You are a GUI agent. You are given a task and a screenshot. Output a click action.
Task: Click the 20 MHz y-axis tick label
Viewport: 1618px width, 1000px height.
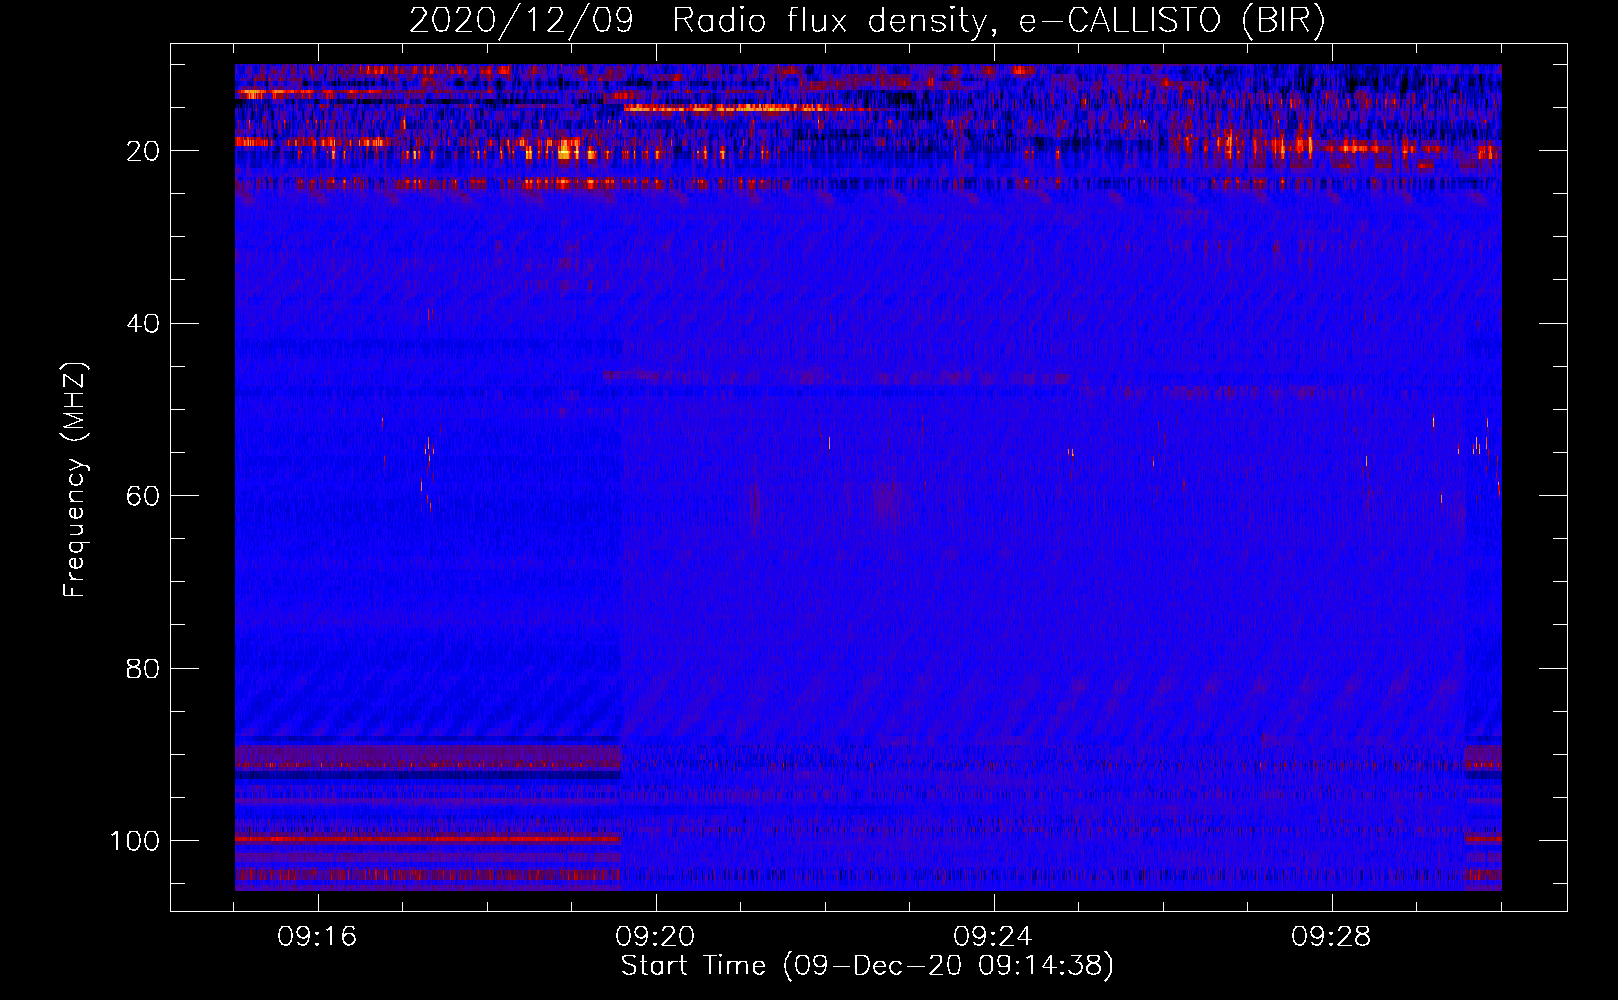pyautogui.click(x=143, y=151)
